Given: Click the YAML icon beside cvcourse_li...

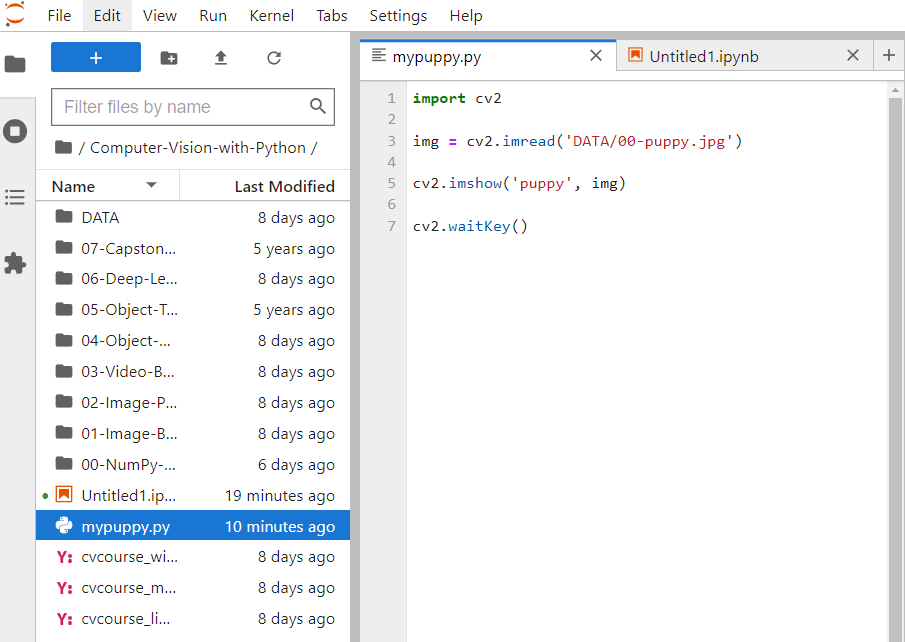Looking at the screenshot, I should tap(65, 619).
